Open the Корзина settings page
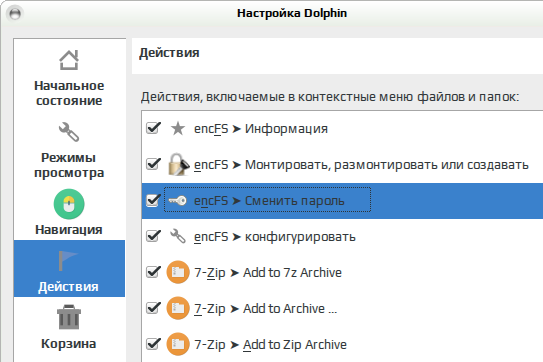The height and width of the screenshot is (362, 543). (69, 327)
